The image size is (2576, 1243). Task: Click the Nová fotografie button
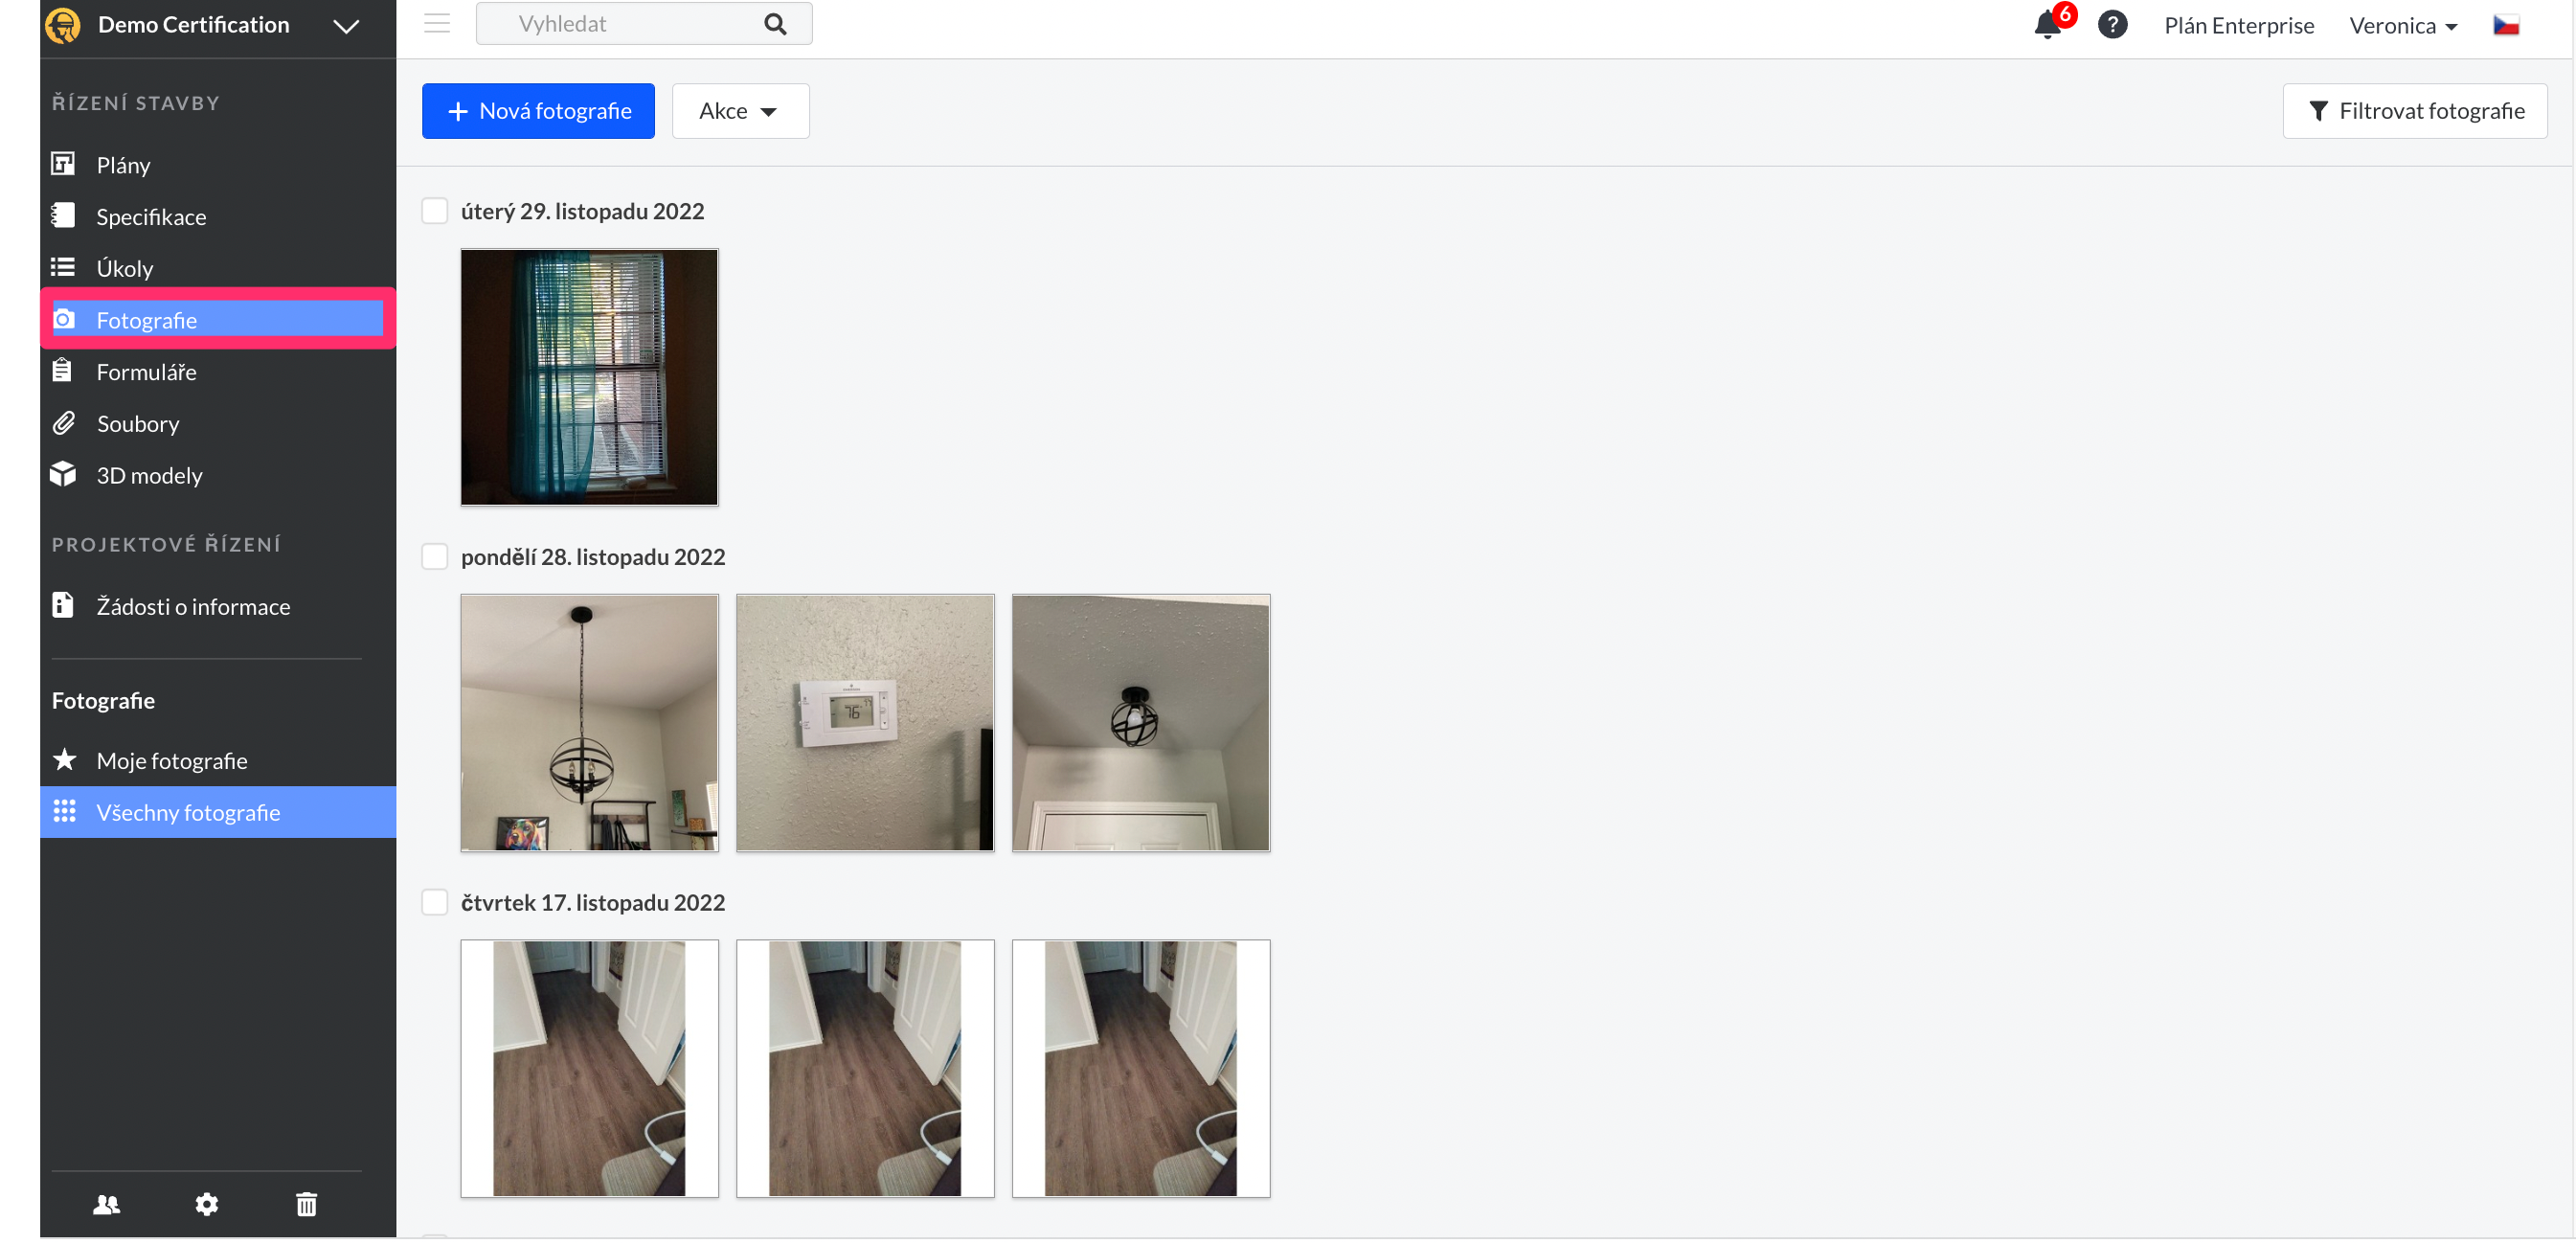coord(538,111)
